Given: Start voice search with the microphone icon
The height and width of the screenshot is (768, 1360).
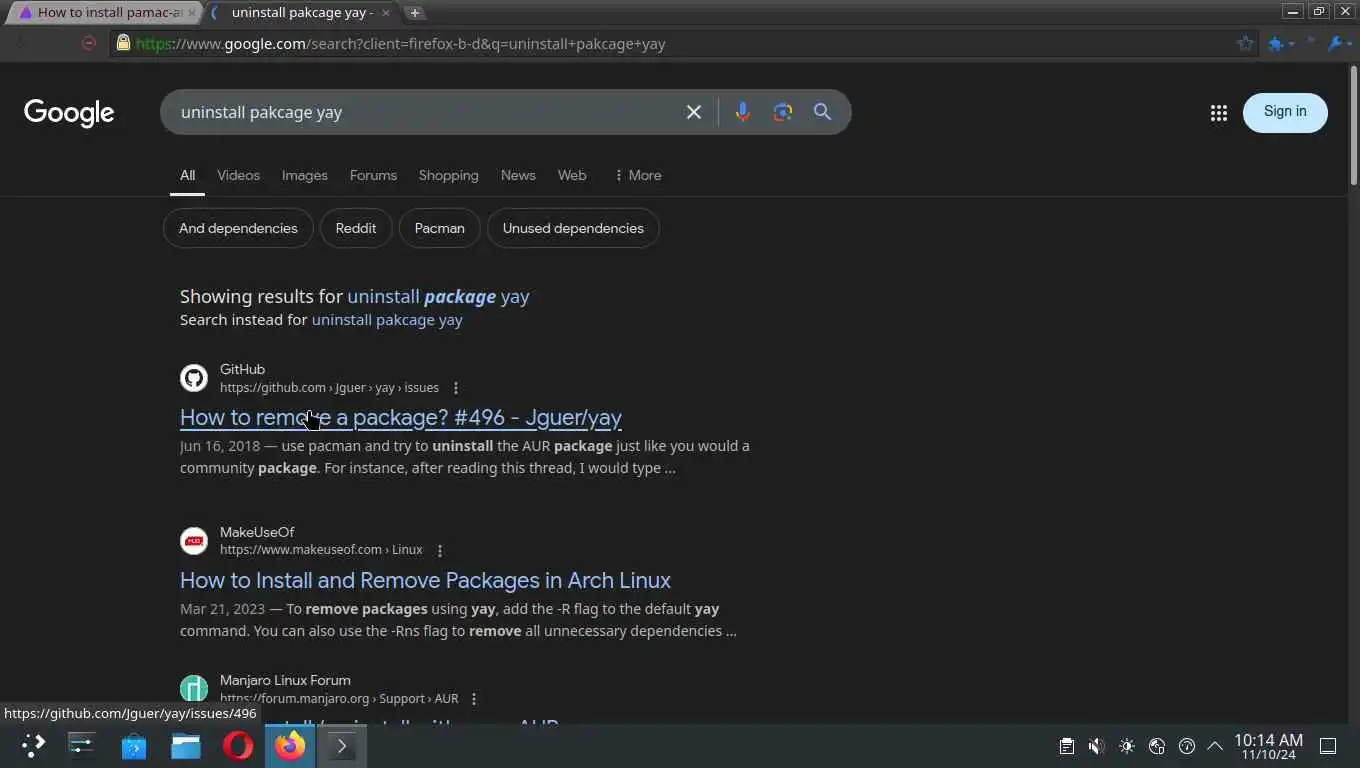Looking at the screenshot, I should point(742,112).
